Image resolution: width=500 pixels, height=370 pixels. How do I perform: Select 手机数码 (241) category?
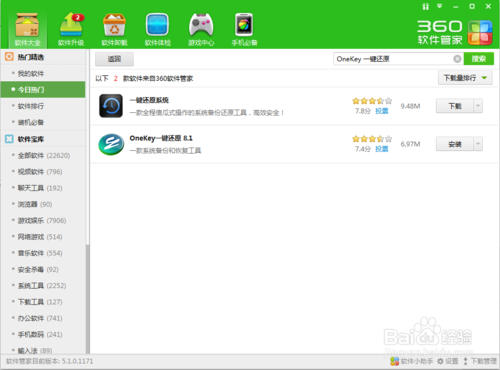(43, 334)
